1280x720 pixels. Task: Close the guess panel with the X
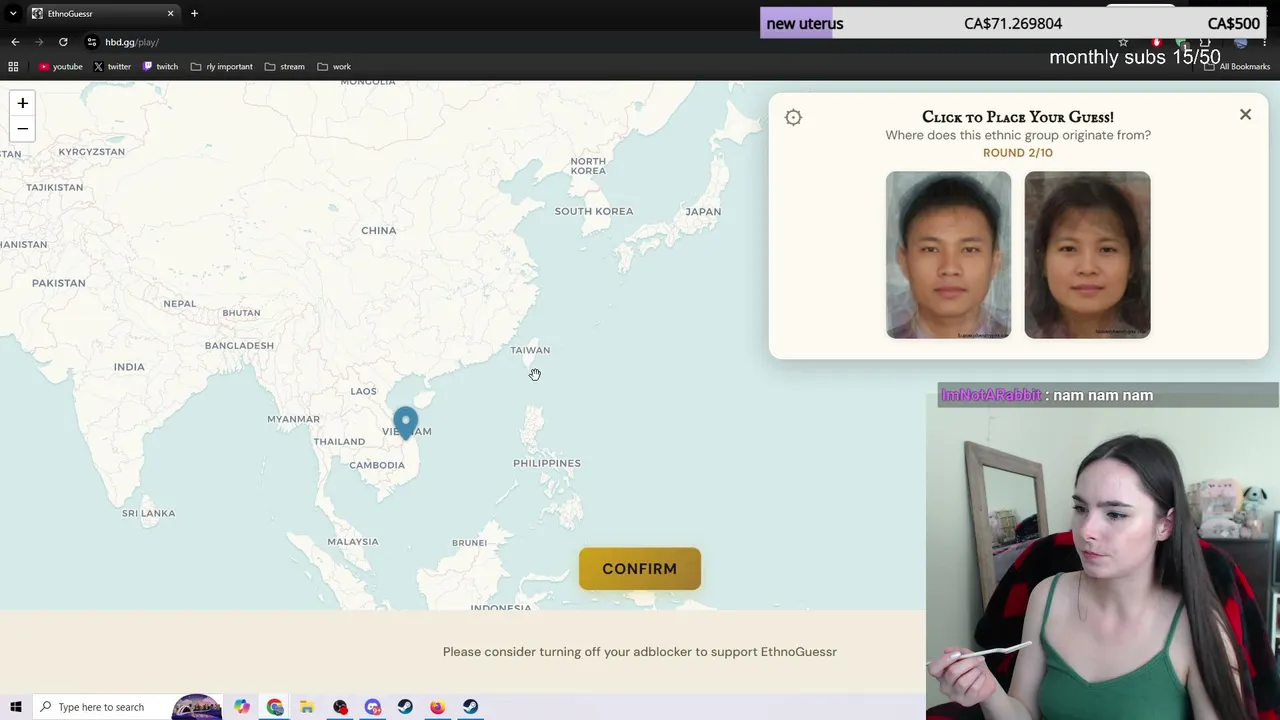tap(1245, 115)
